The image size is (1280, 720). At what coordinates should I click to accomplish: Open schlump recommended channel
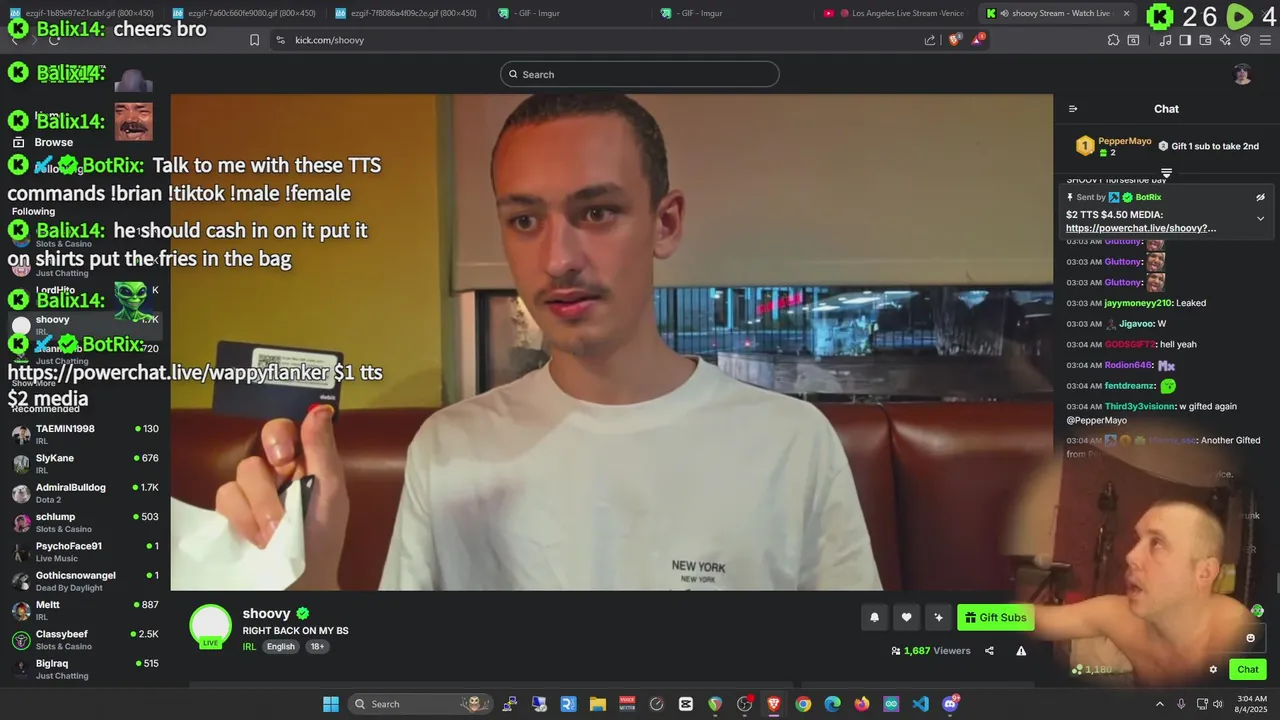click(85, 522)
